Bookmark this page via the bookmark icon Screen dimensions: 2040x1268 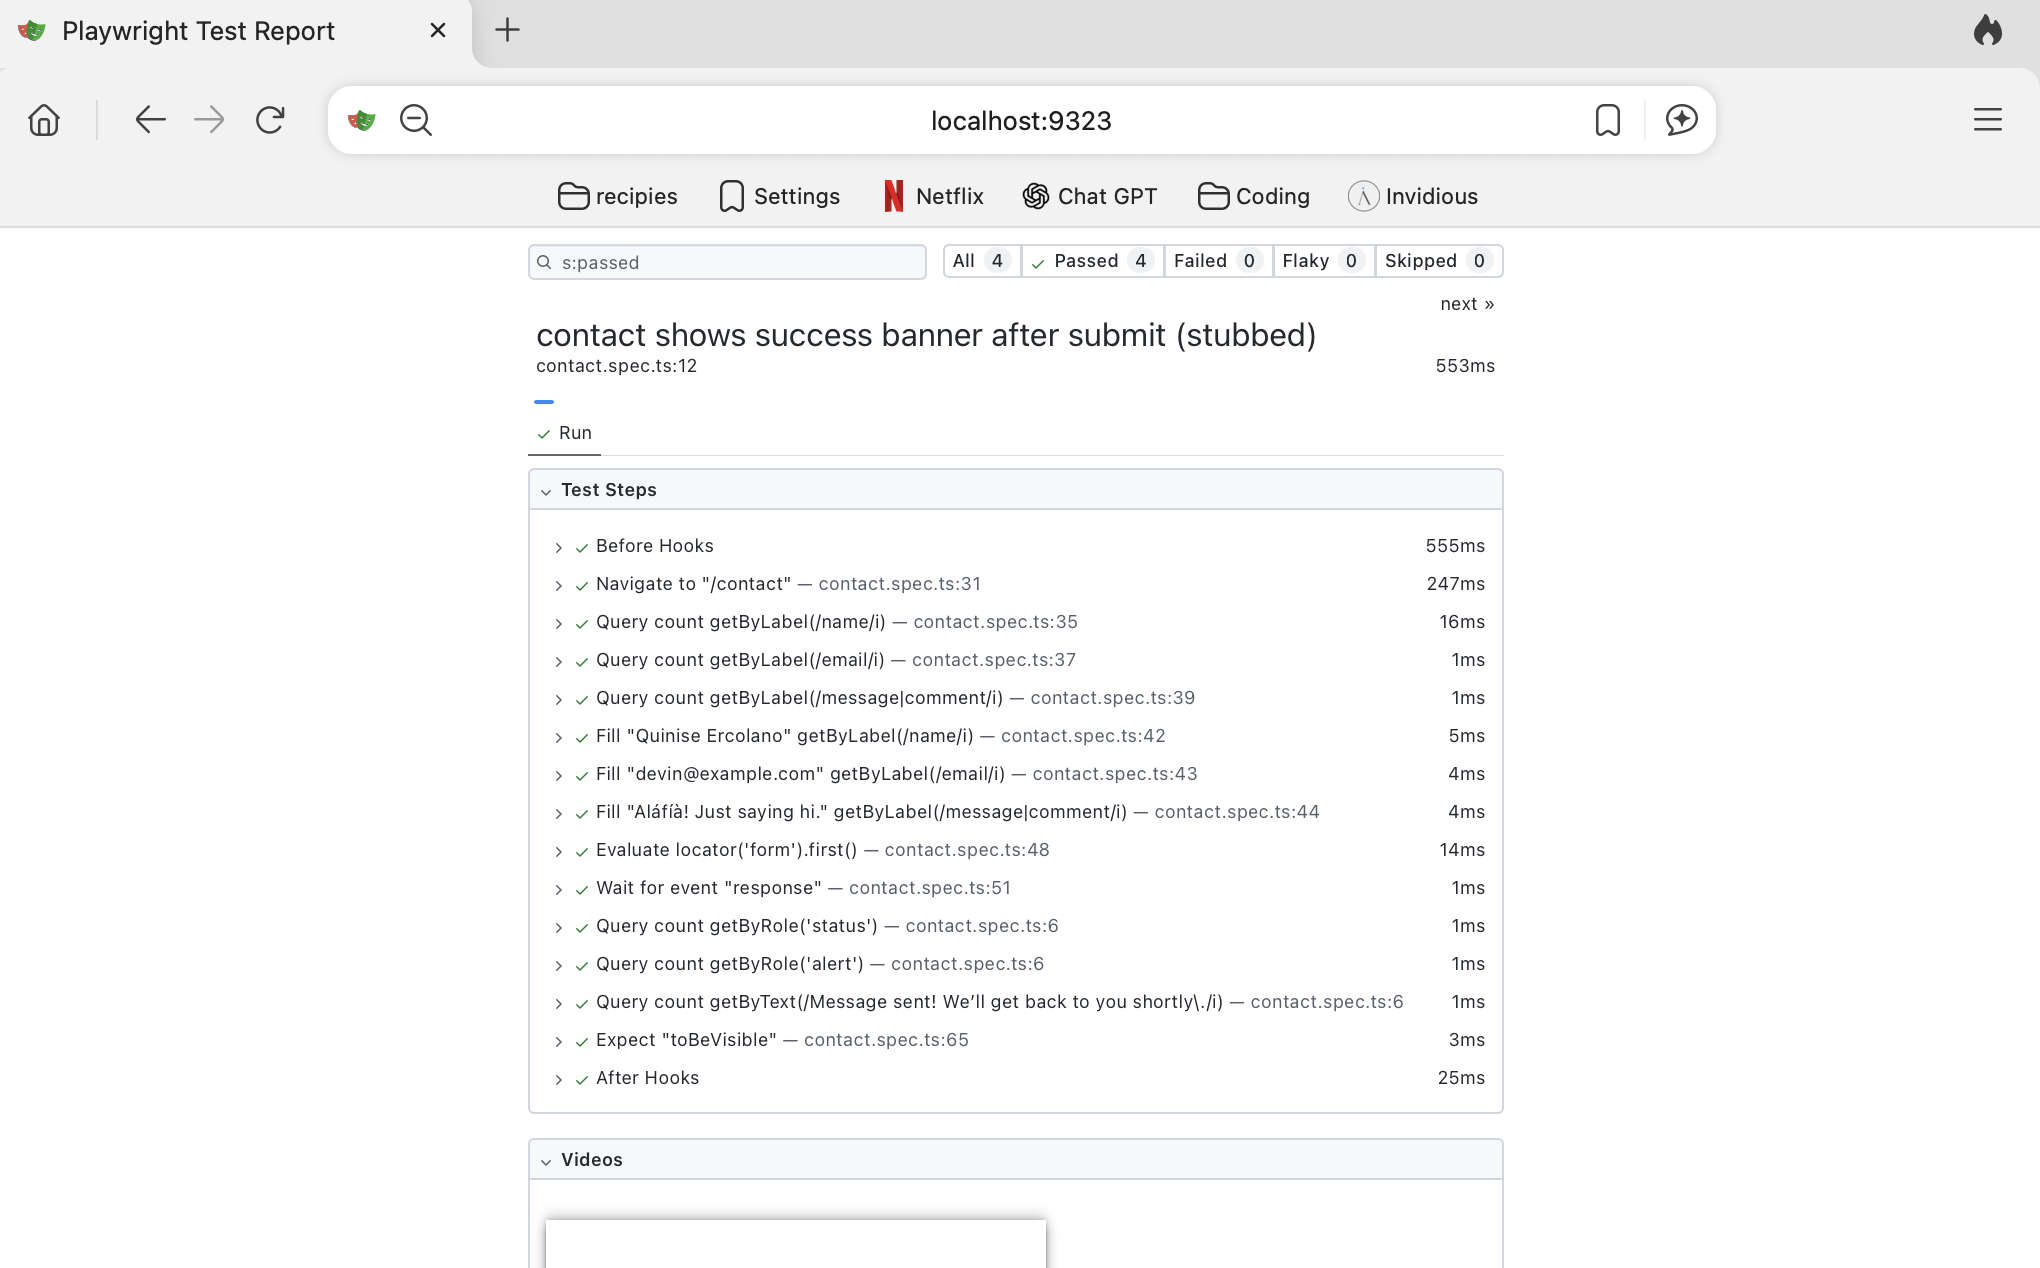coord(1607,120)
